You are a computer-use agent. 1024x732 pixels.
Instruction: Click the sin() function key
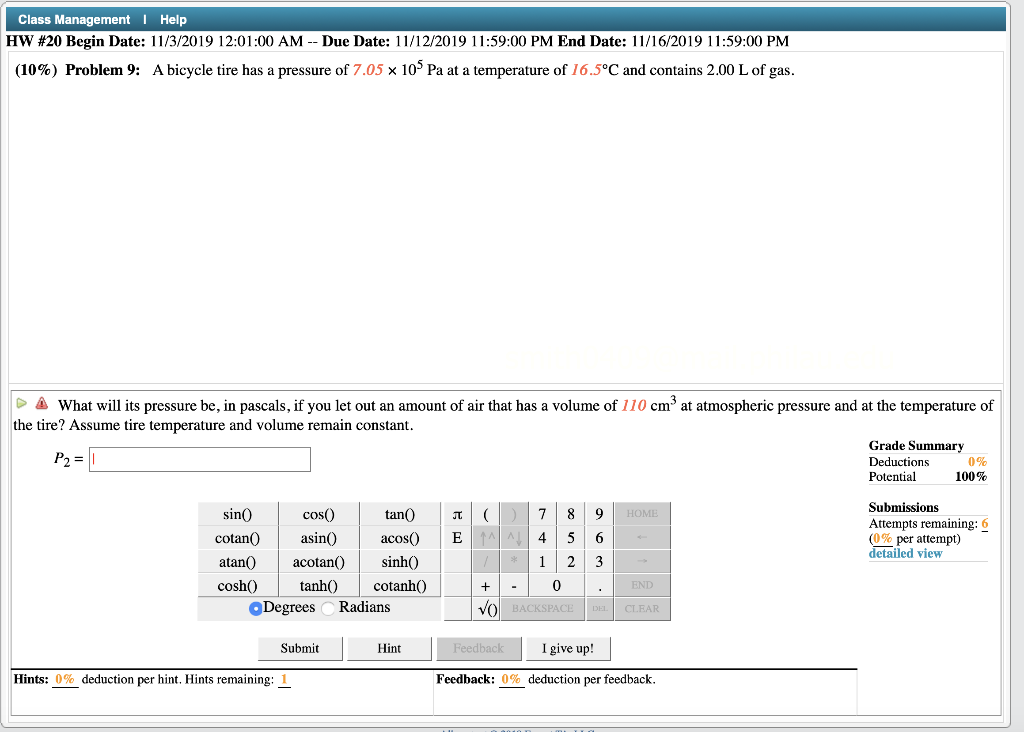(237, 513)
